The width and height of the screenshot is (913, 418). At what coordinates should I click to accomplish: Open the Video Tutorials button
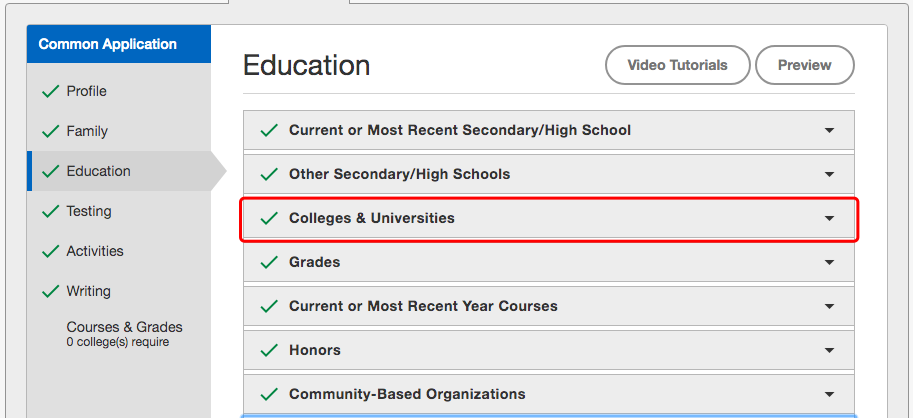(x=678, y=65)
